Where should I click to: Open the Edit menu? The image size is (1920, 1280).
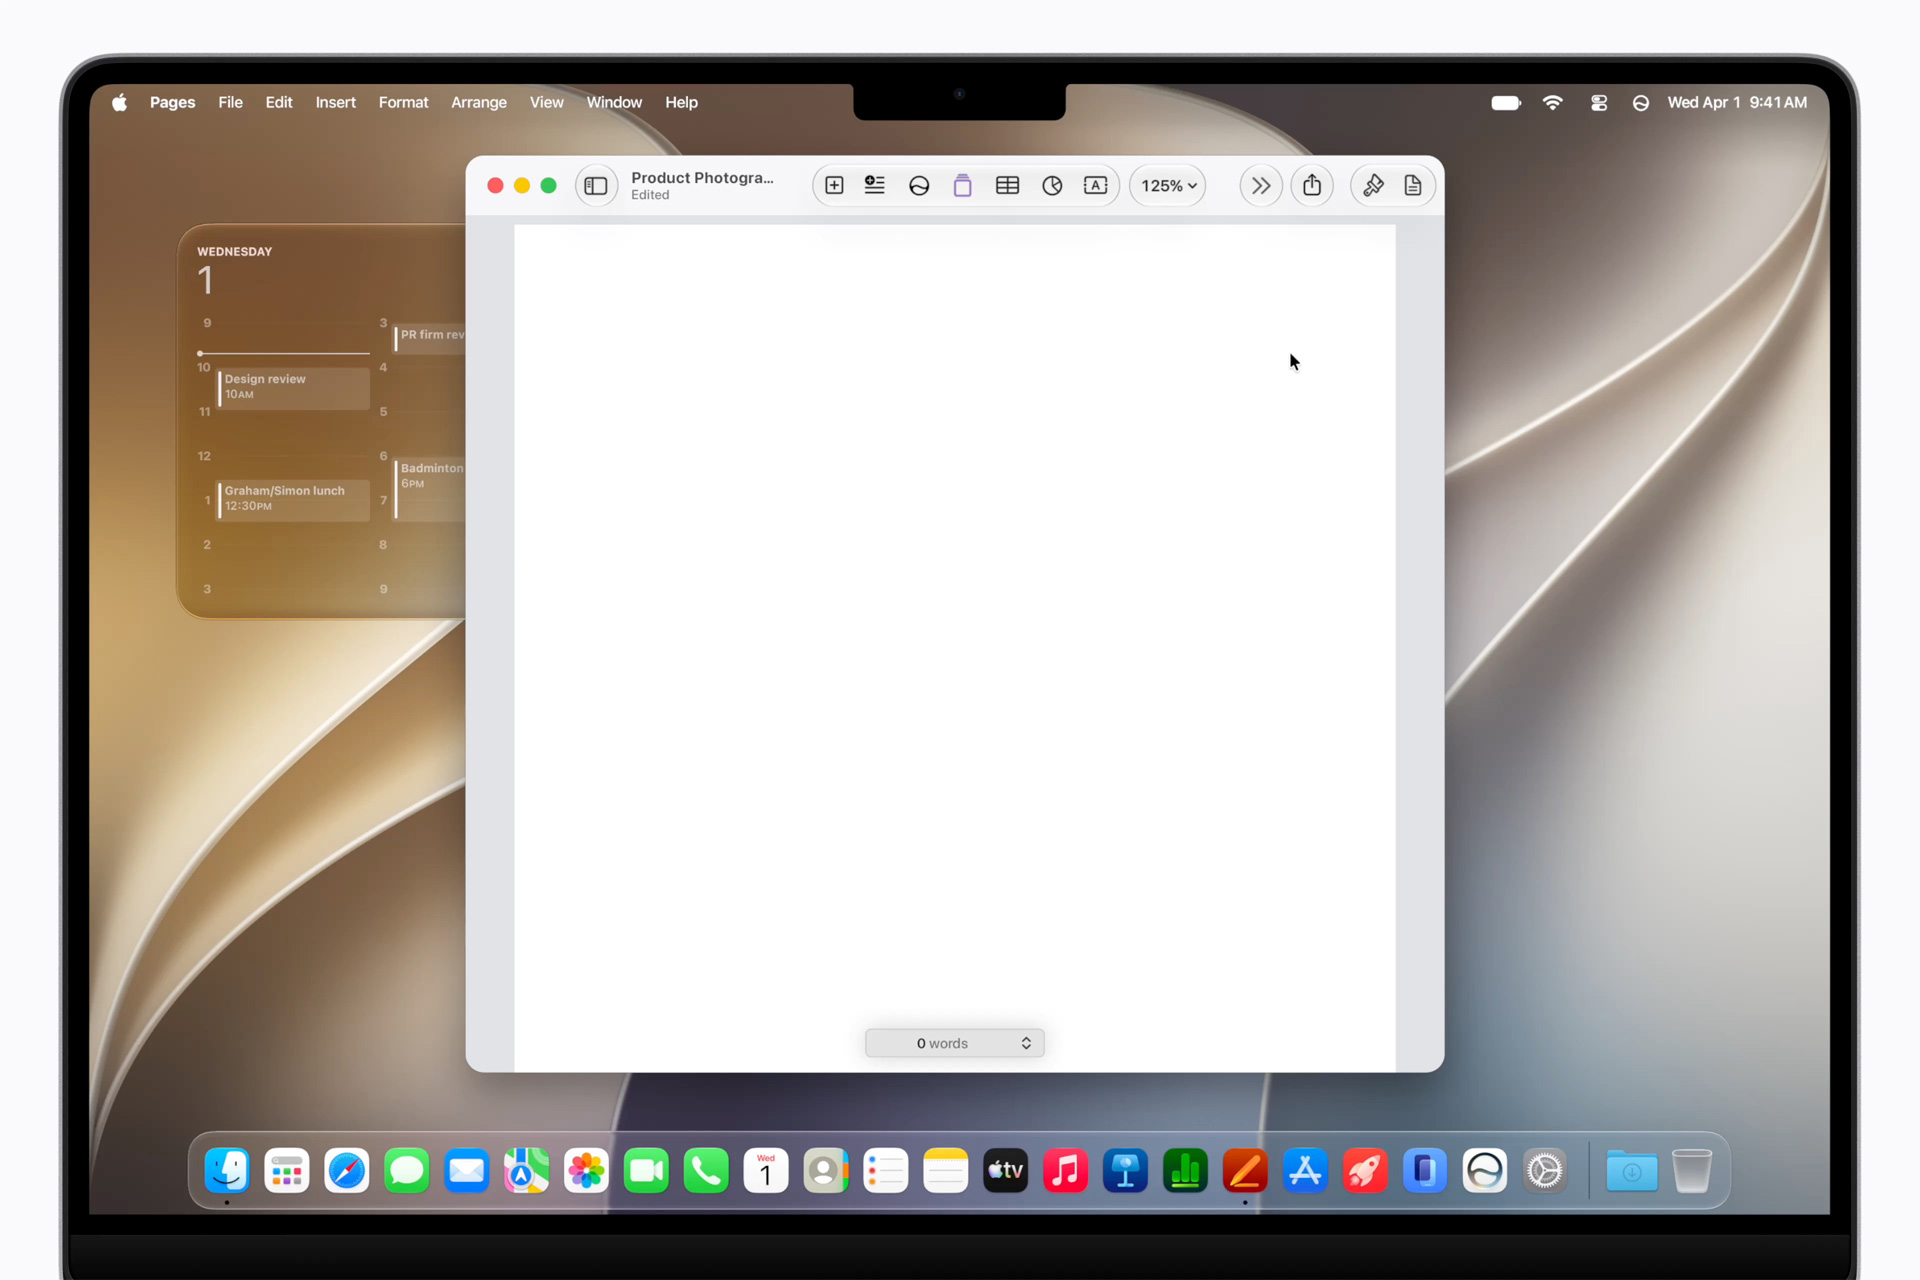[x=279, y=102]
